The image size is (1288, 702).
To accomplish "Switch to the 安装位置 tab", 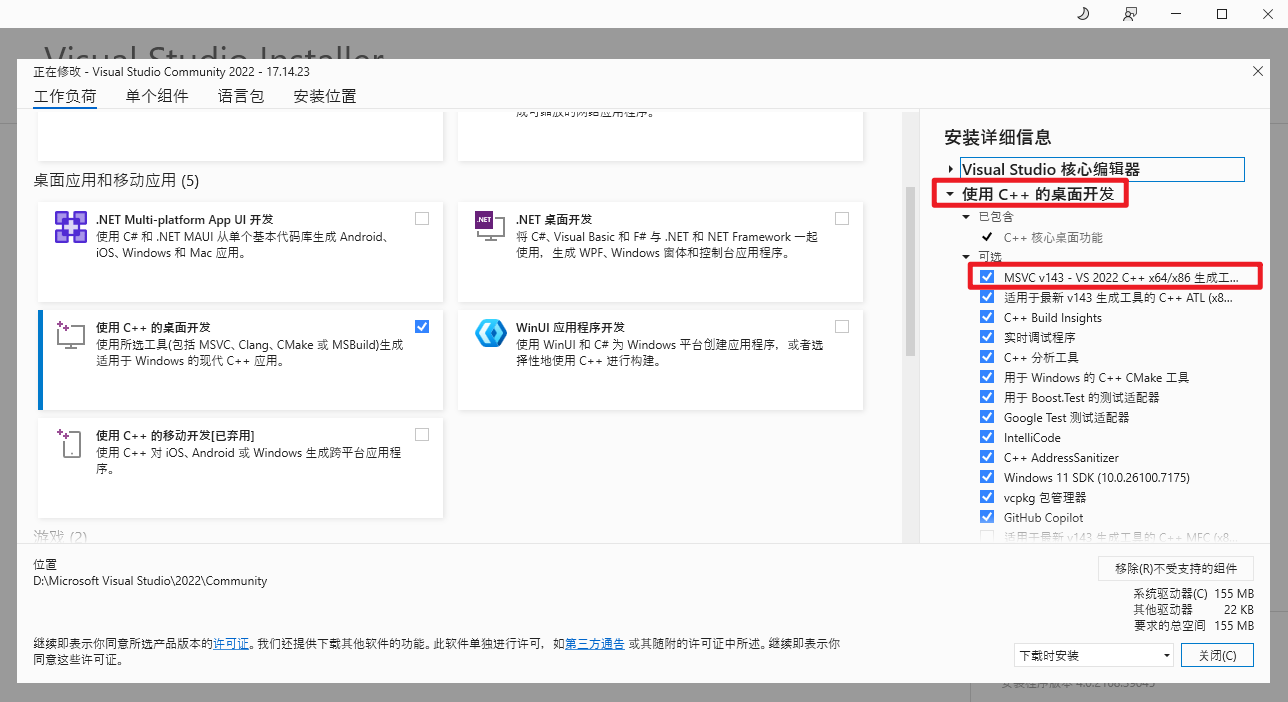I will (325, 97).
